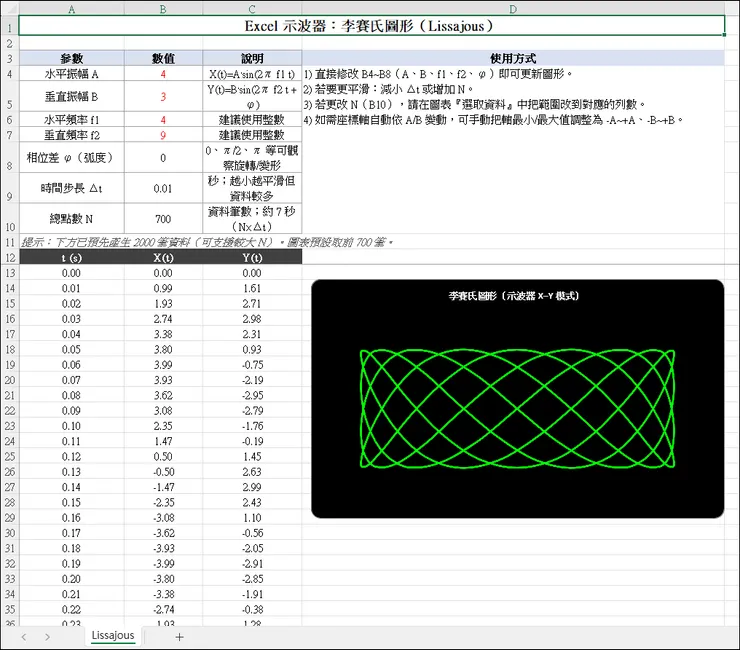This screenshot has height=650, width=740.
Task: Select the 總點數 N label cell
Action: (72, 219)
